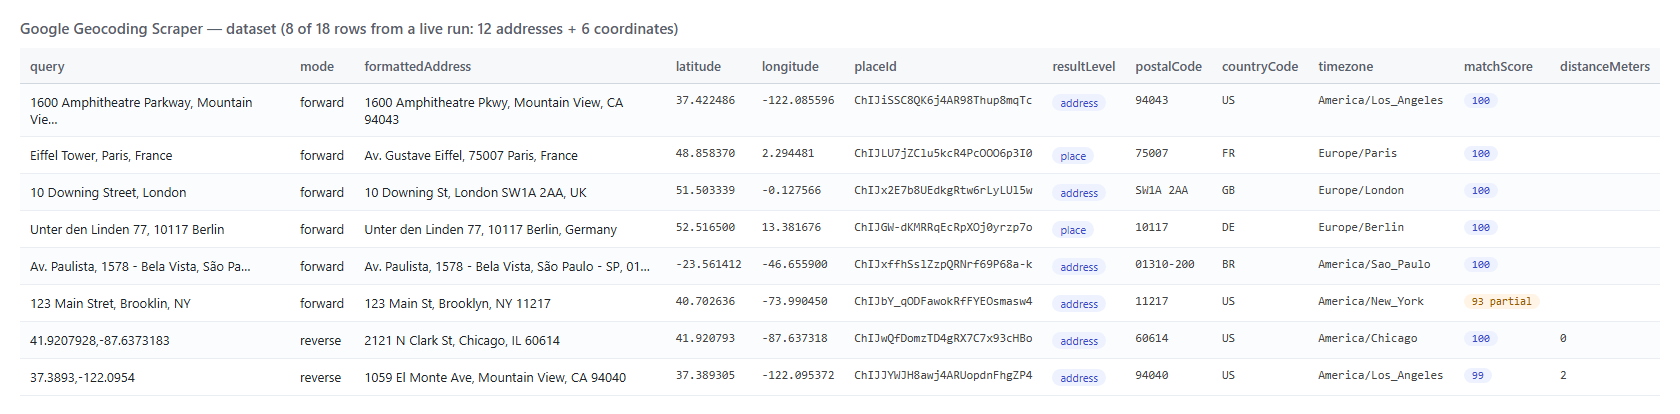The height and width of the screenshot is (414, 1680).
Task: Click place ID 'ChIJiSSC8QK6j4AR98Thup8mqTc'
Action: point(943,100)
